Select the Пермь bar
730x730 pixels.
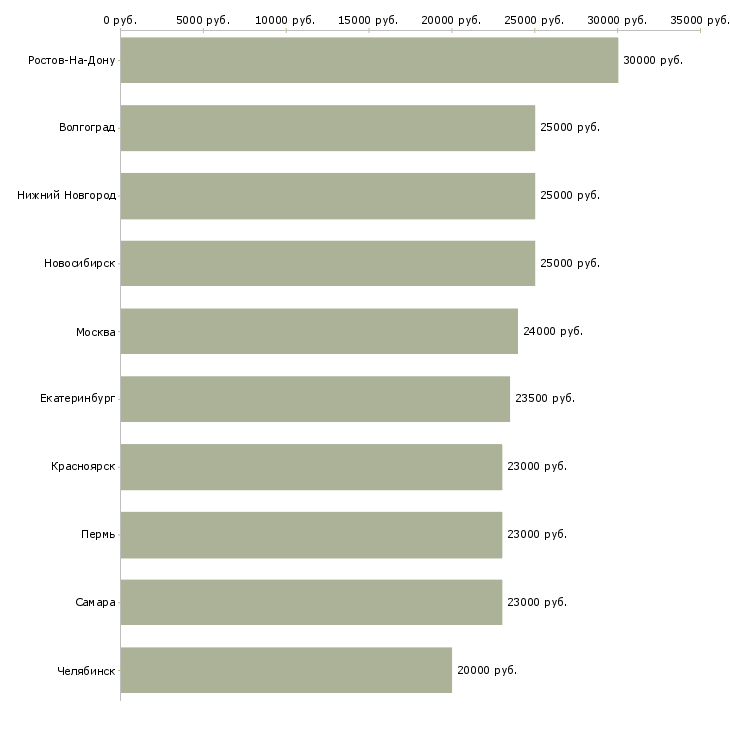point(311,534)
